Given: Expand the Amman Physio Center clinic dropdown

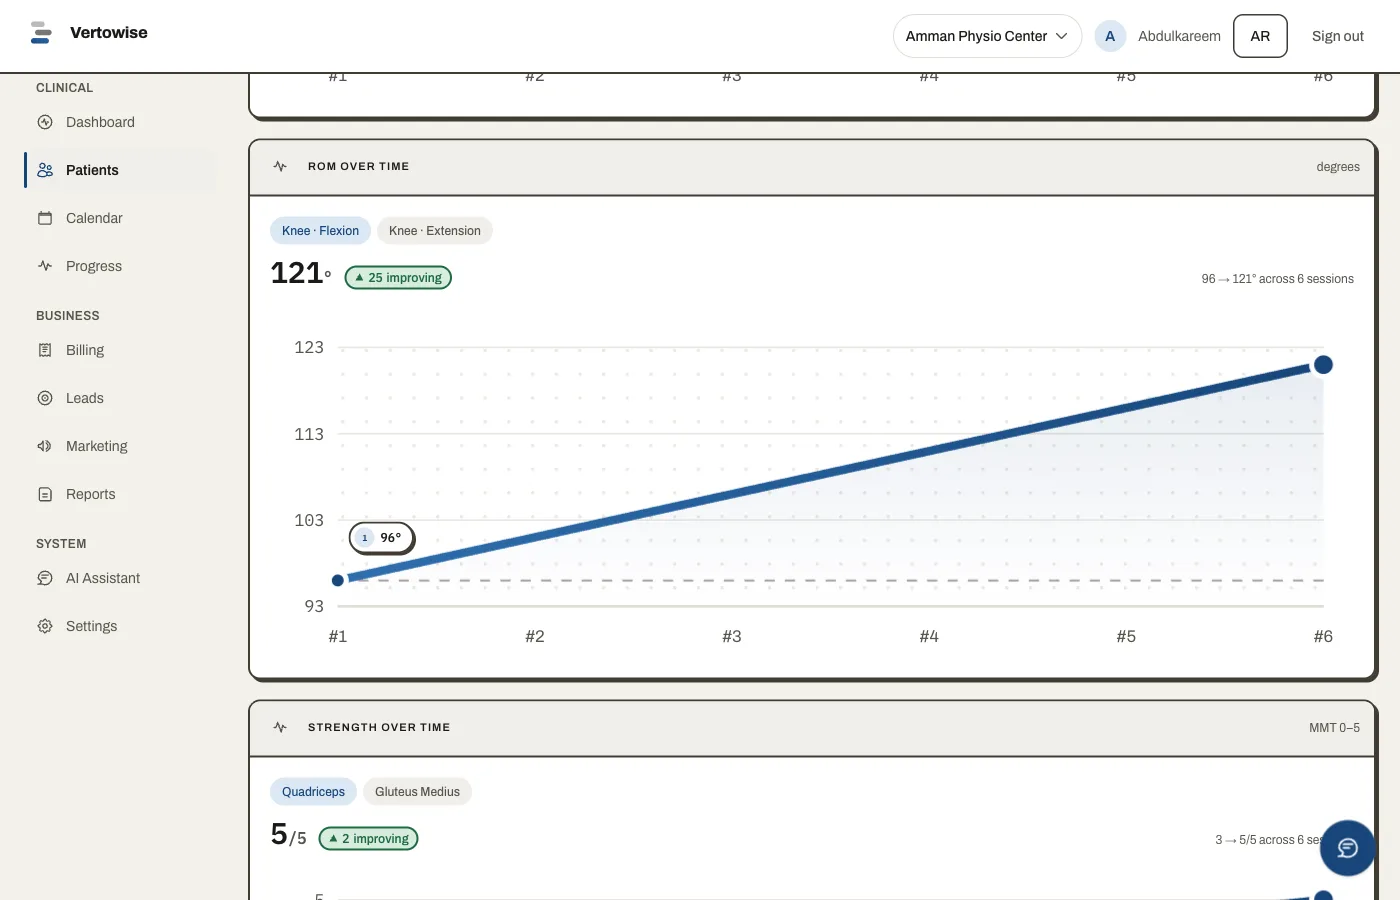Looking at the screenshot, I should click(x=987, y=36).
